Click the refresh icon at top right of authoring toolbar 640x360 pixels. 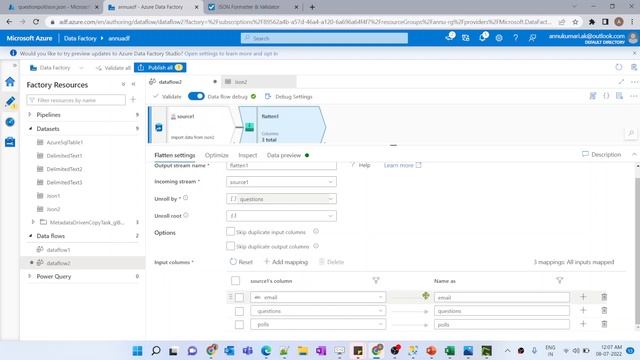tap(618, 67)
